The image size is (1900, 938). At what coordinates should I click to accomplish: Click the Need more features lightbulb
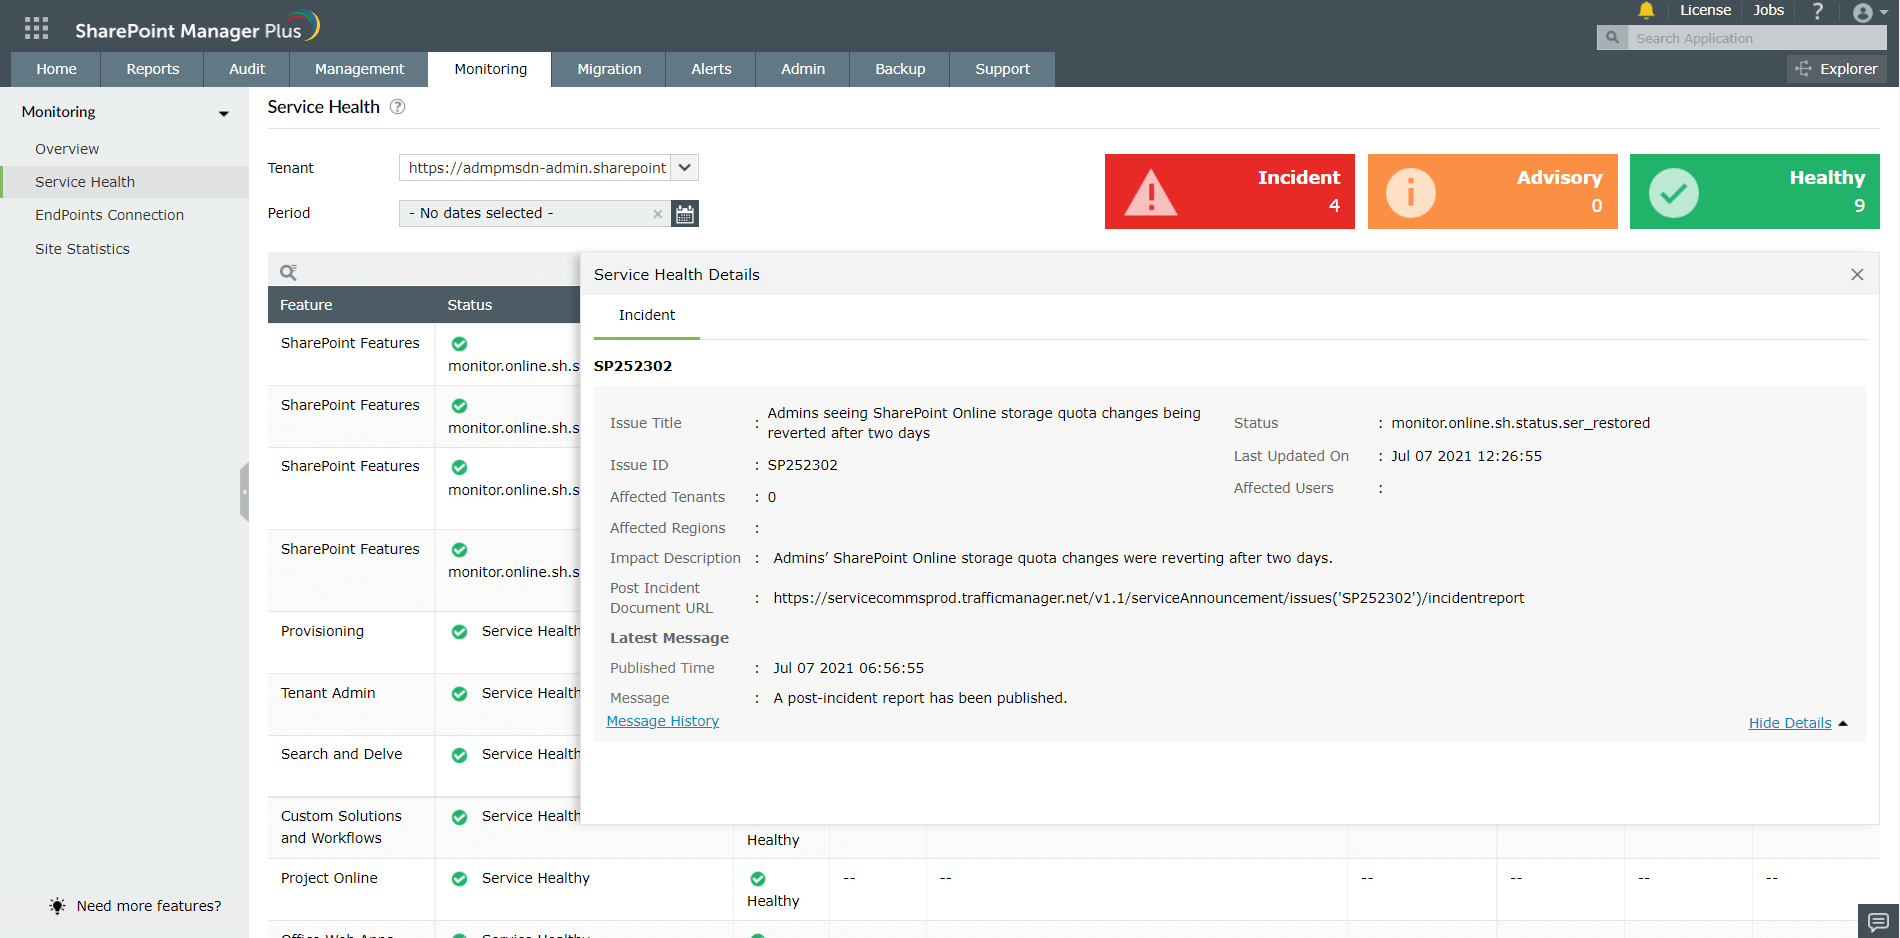pos(57,905)
